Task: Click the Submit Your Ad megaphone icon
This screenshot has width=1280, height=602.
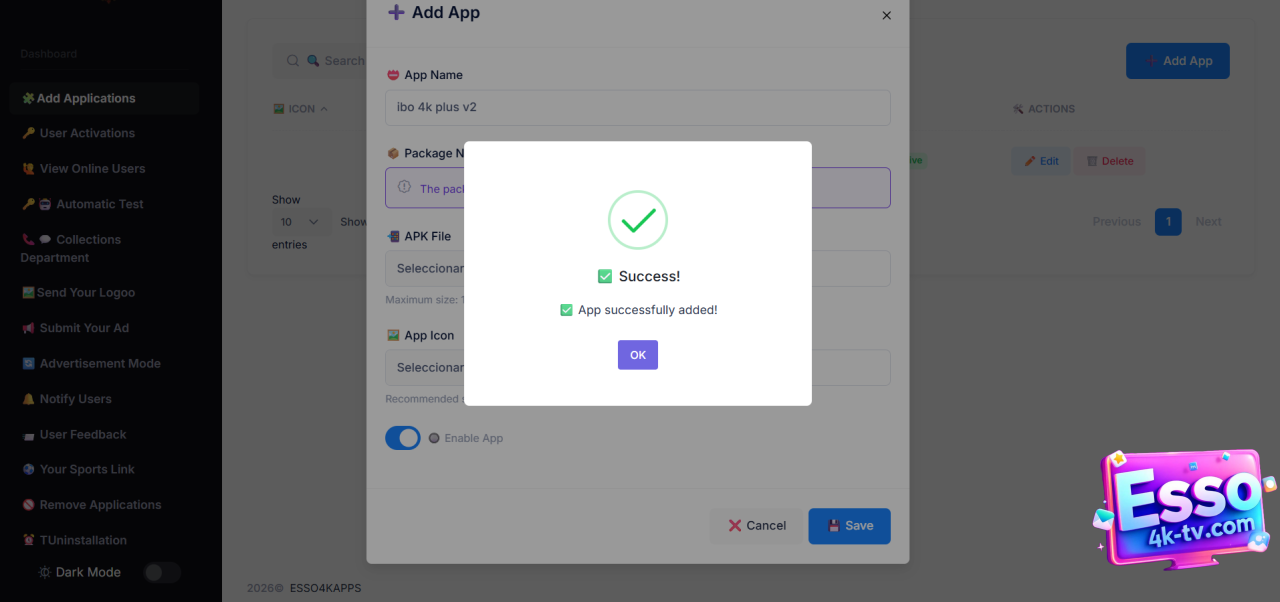Action: click(28, 328)
